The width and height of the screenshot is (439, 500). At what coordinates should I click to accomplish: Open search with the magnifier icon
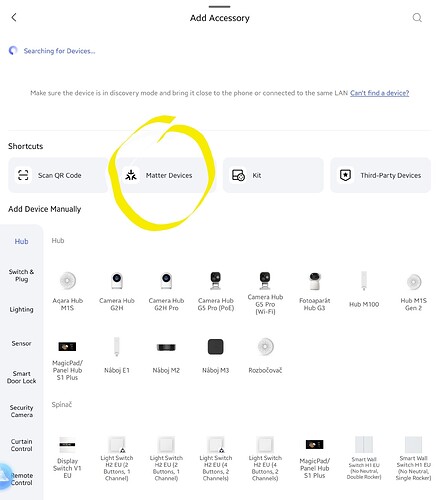click(417, 17)
